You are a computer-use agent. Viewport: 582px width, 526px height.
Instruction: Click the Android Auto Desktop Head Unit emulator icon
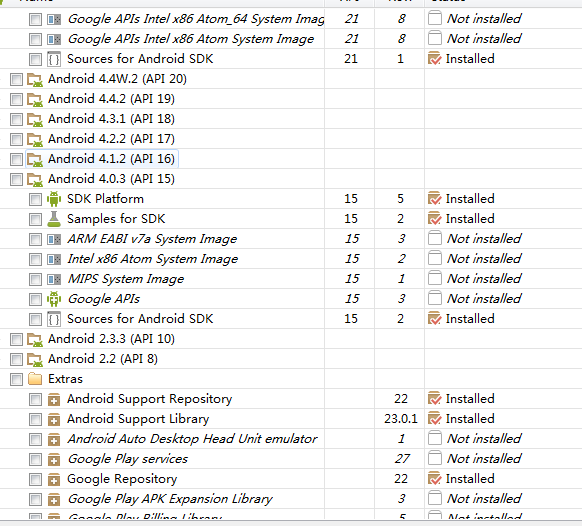[x=54, y=440]
